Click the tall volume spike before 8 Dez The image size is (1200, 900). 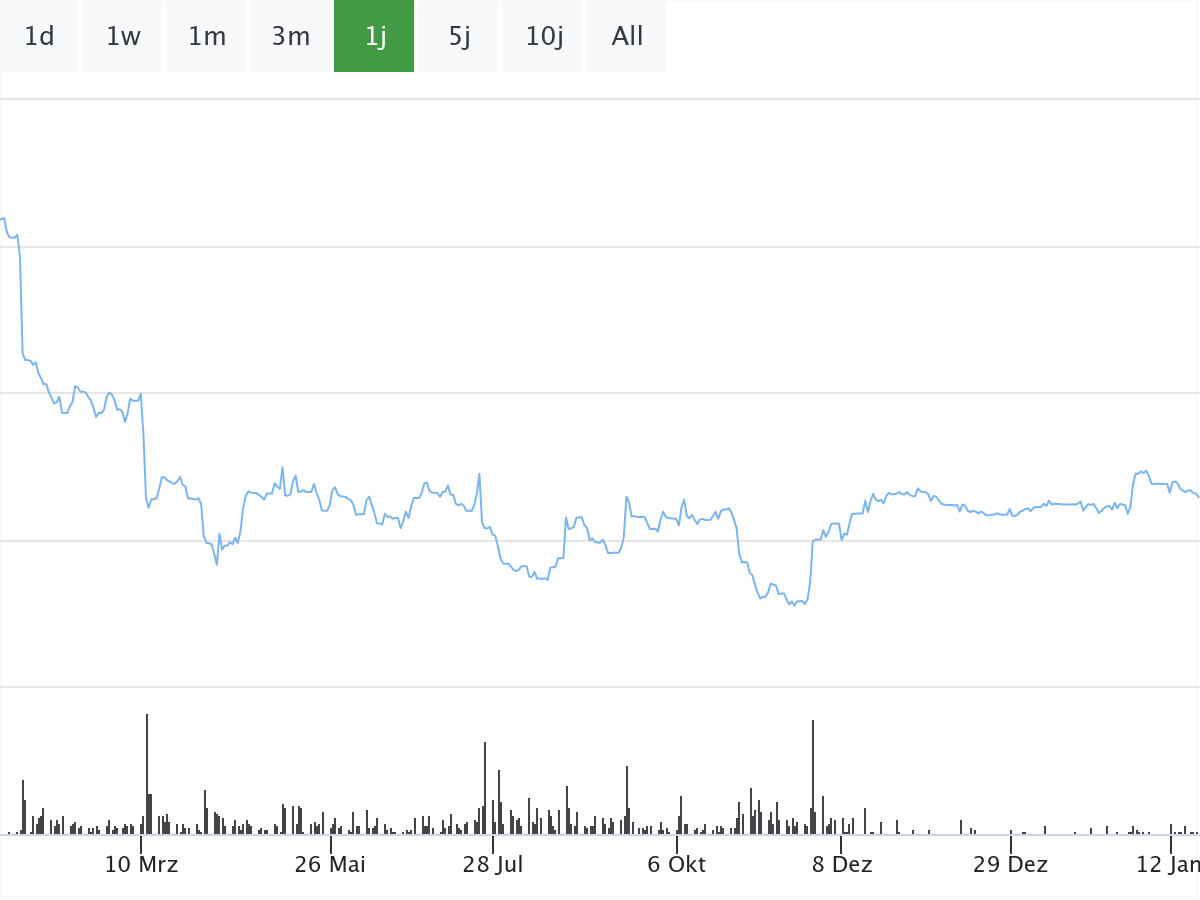tap(813, 776)
